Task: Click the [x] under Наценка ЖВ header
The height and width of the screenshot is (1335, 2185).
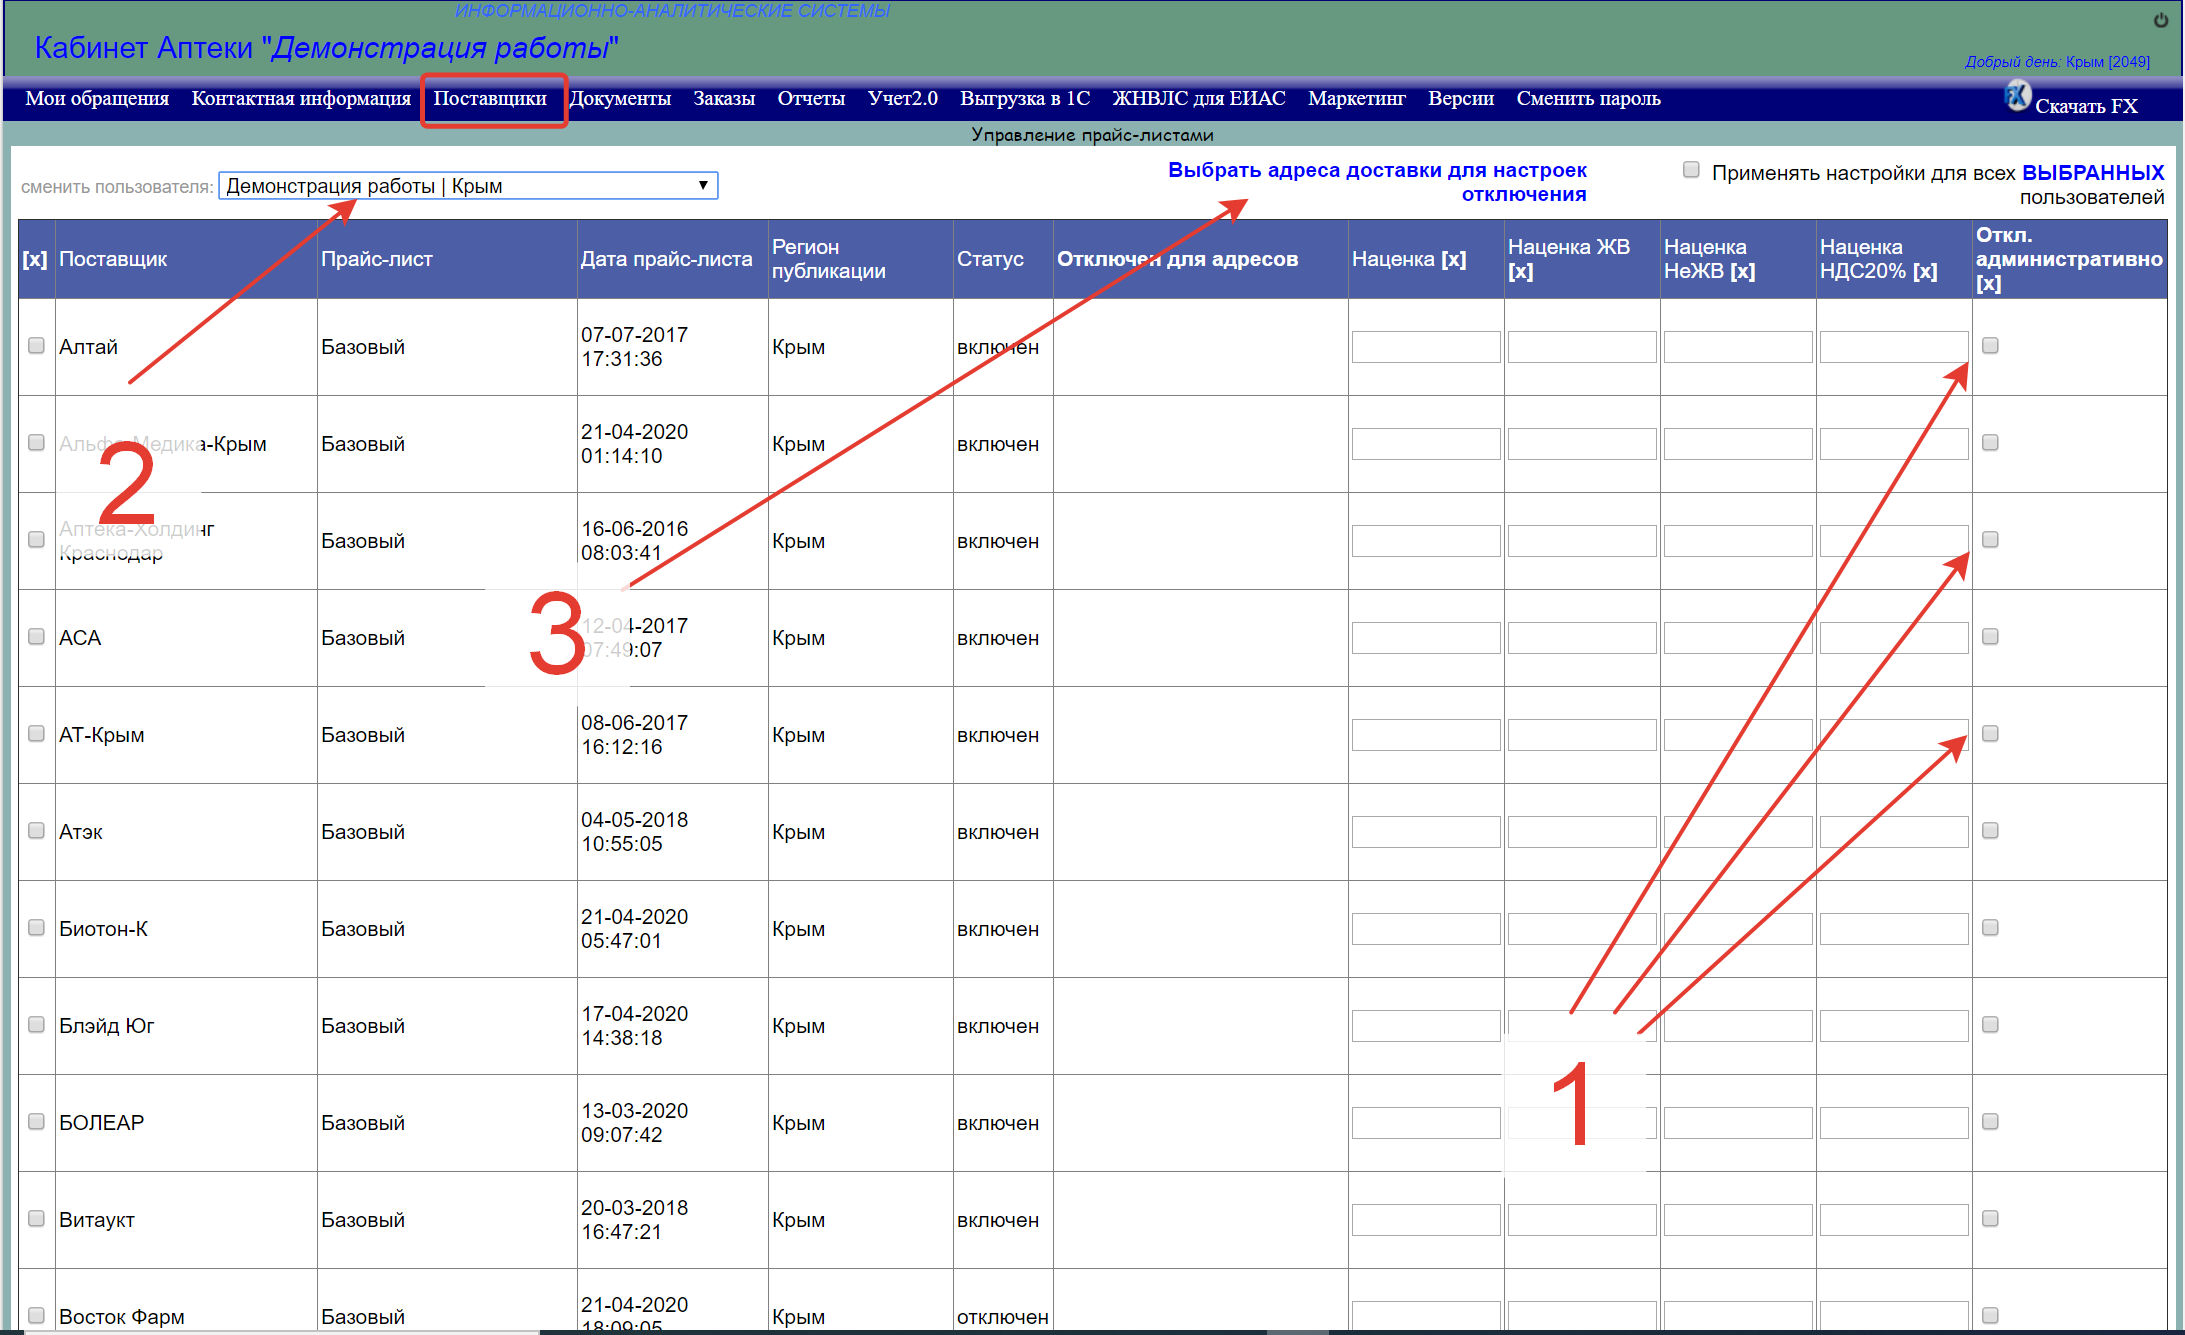Action: pos(1520,271)
